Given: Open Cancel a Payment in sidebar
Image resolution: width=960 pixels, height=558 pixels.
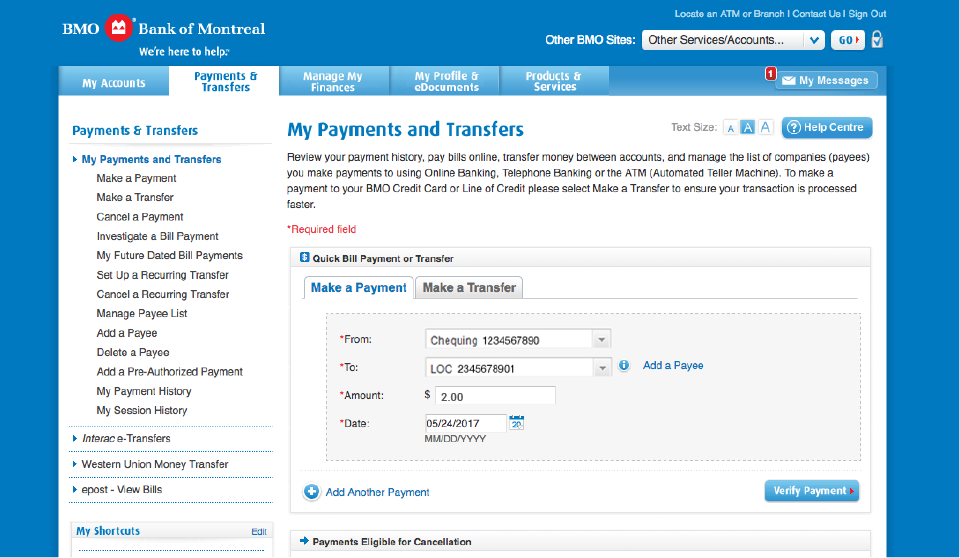Looking at the screenshot, I should click(140, 217).
